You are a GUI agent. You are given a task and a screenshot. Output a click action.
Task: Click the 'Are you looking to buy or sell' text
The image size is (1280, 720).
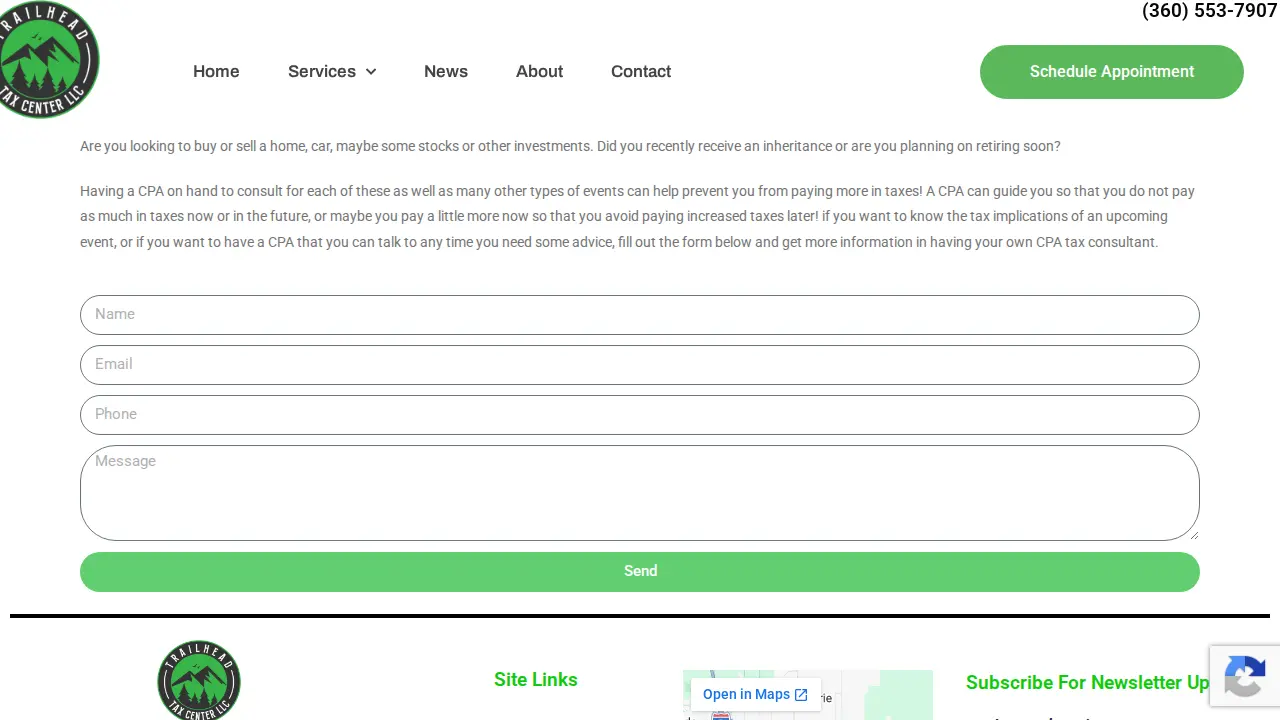(570, 146)
